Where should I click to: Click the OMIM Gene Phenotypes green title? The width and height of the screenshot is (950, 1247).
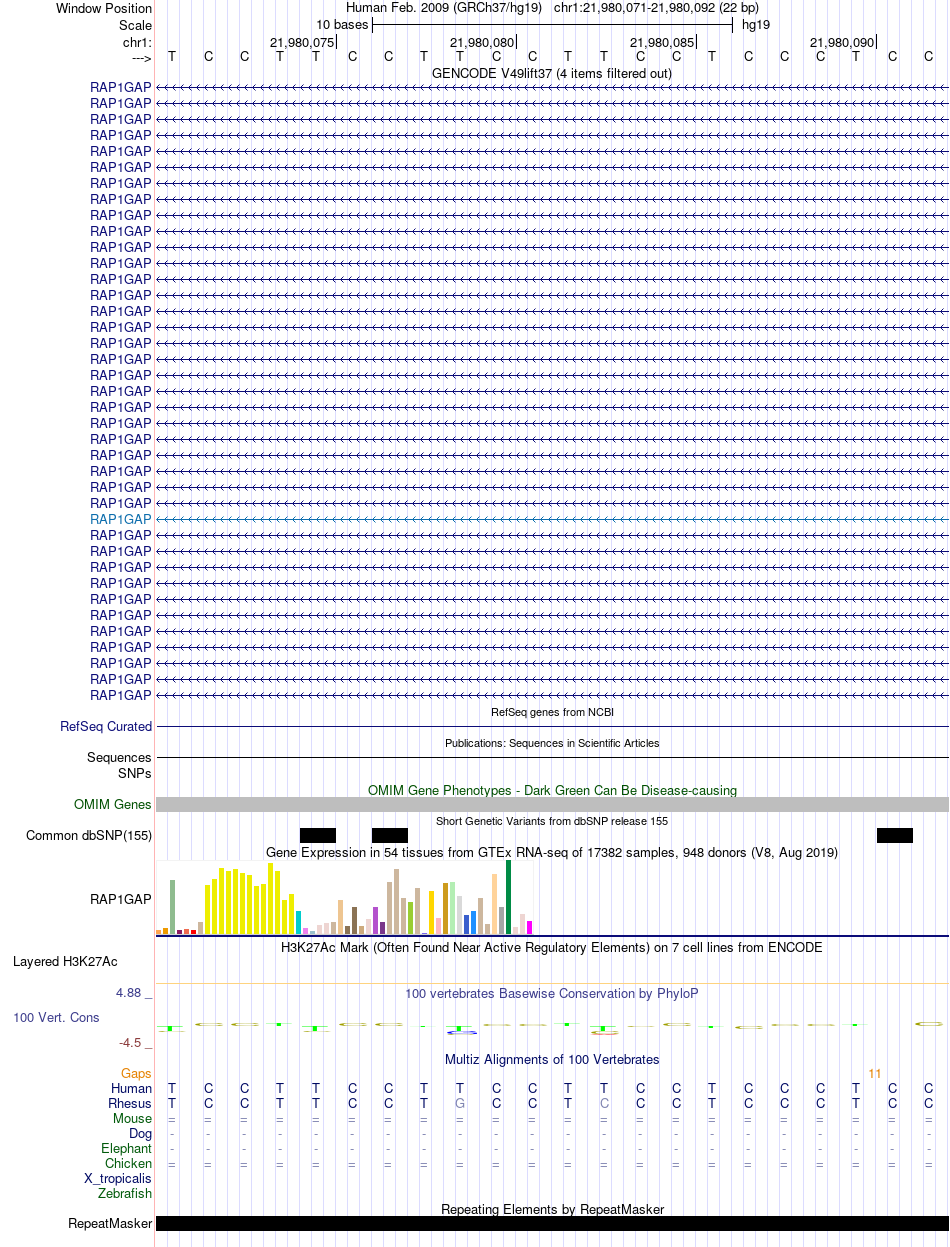(552, 790)
